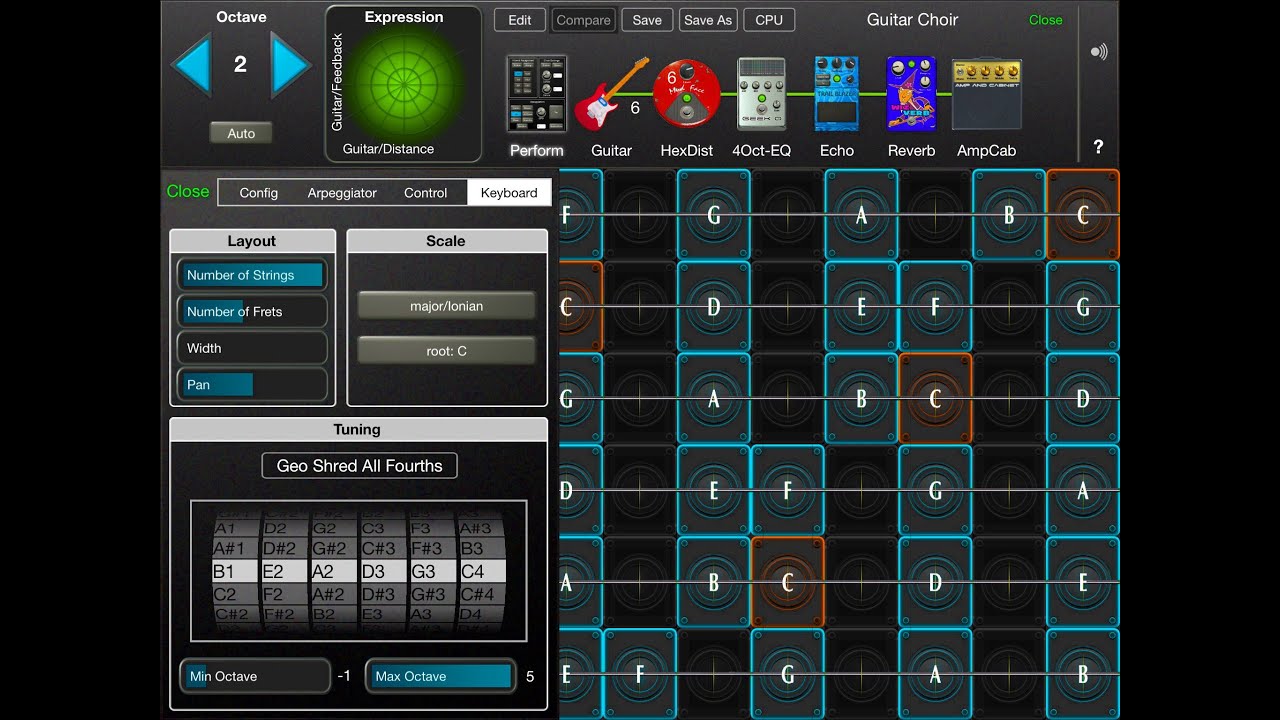The width and height of the screenshot is (1280, 720).
Task: Switch to the Arpeggiator tab
Action: coord(342,193)
